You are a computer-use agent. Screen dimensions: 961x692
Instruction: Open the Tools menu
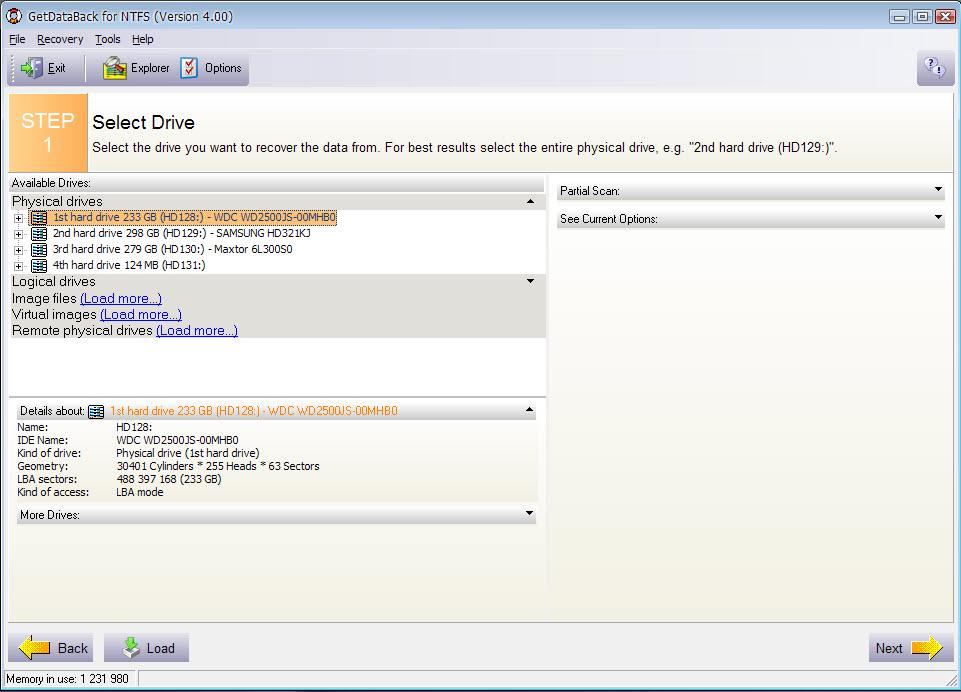pyautogui.click(x=107, y=39)
